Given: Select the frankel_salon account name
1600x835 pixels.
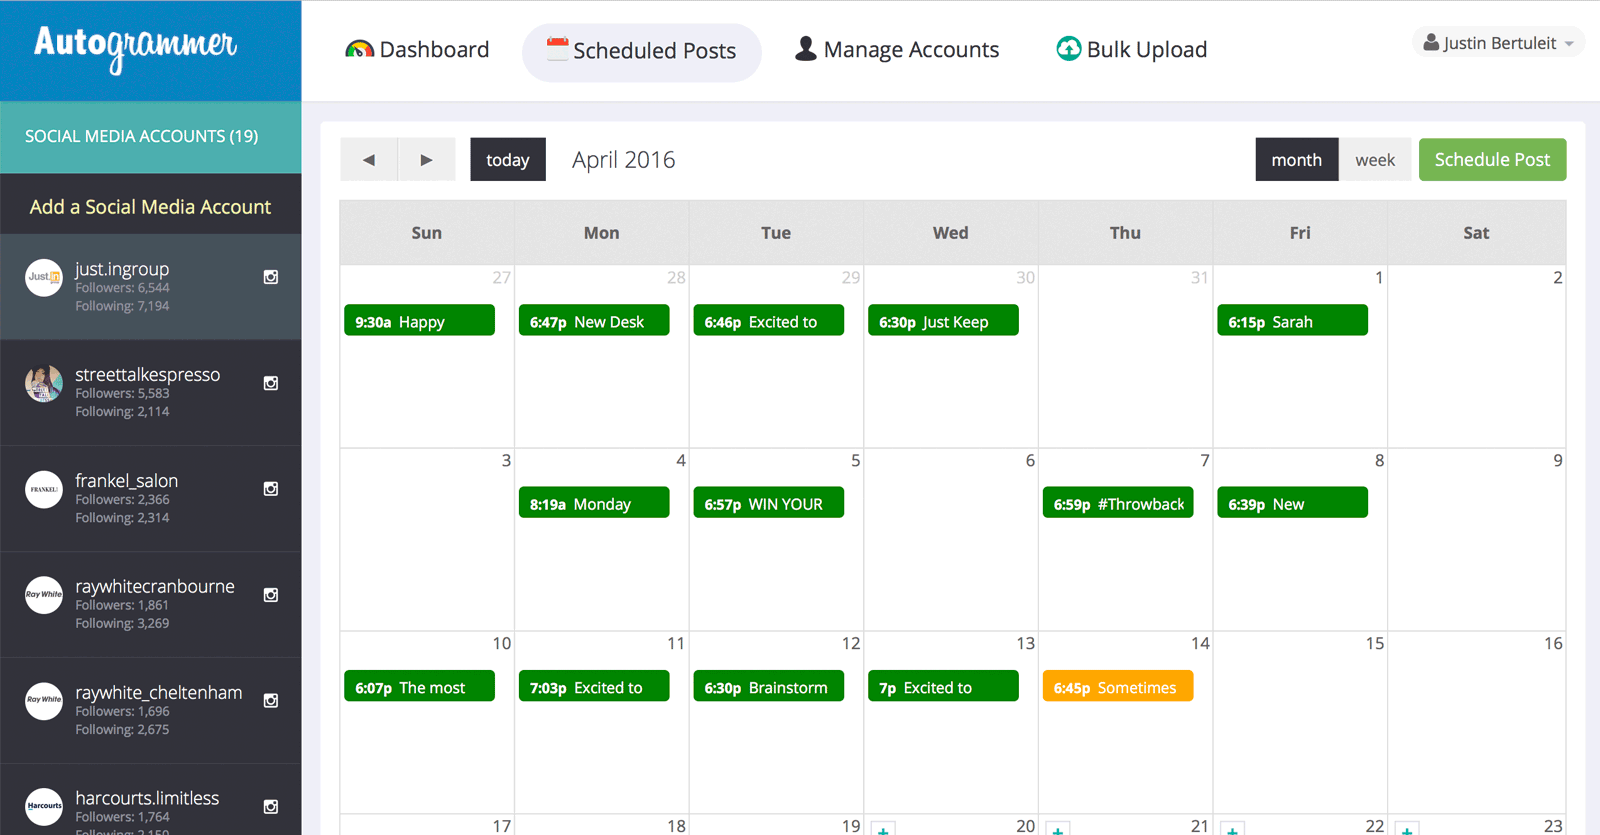Looking at the screenshot, I should click(126, 481).
